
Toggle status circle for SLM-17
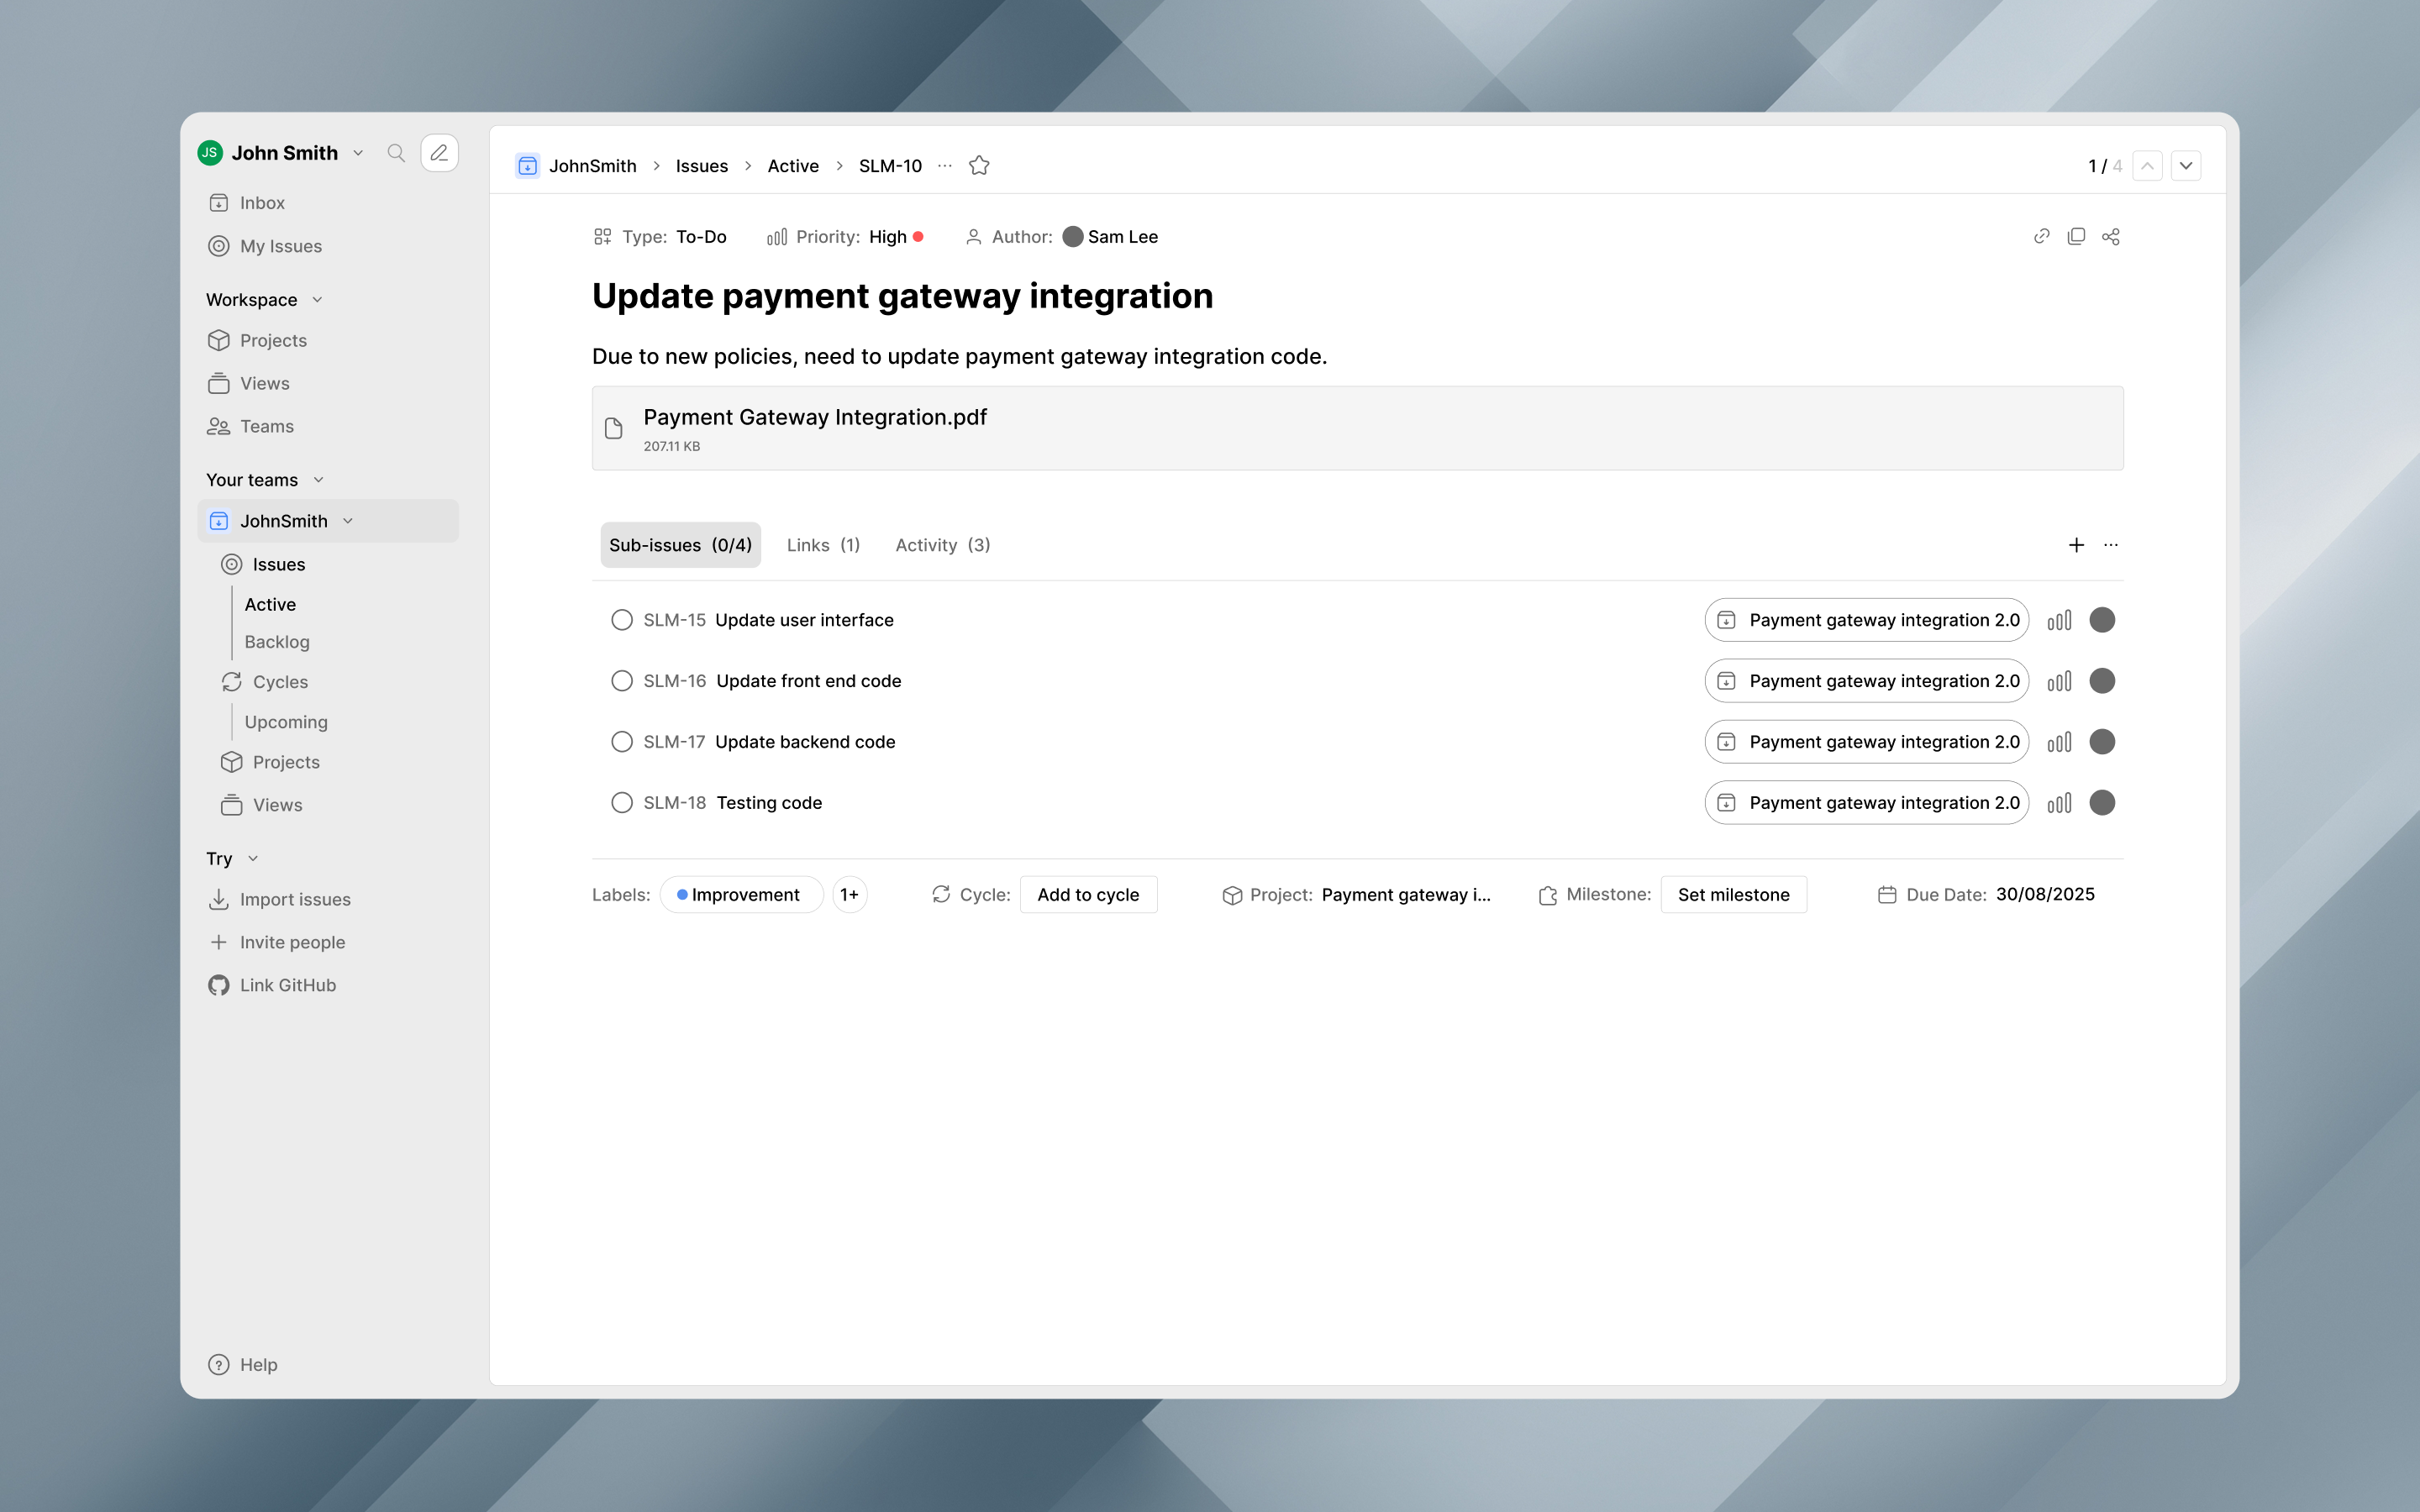[x=622, y=742]
